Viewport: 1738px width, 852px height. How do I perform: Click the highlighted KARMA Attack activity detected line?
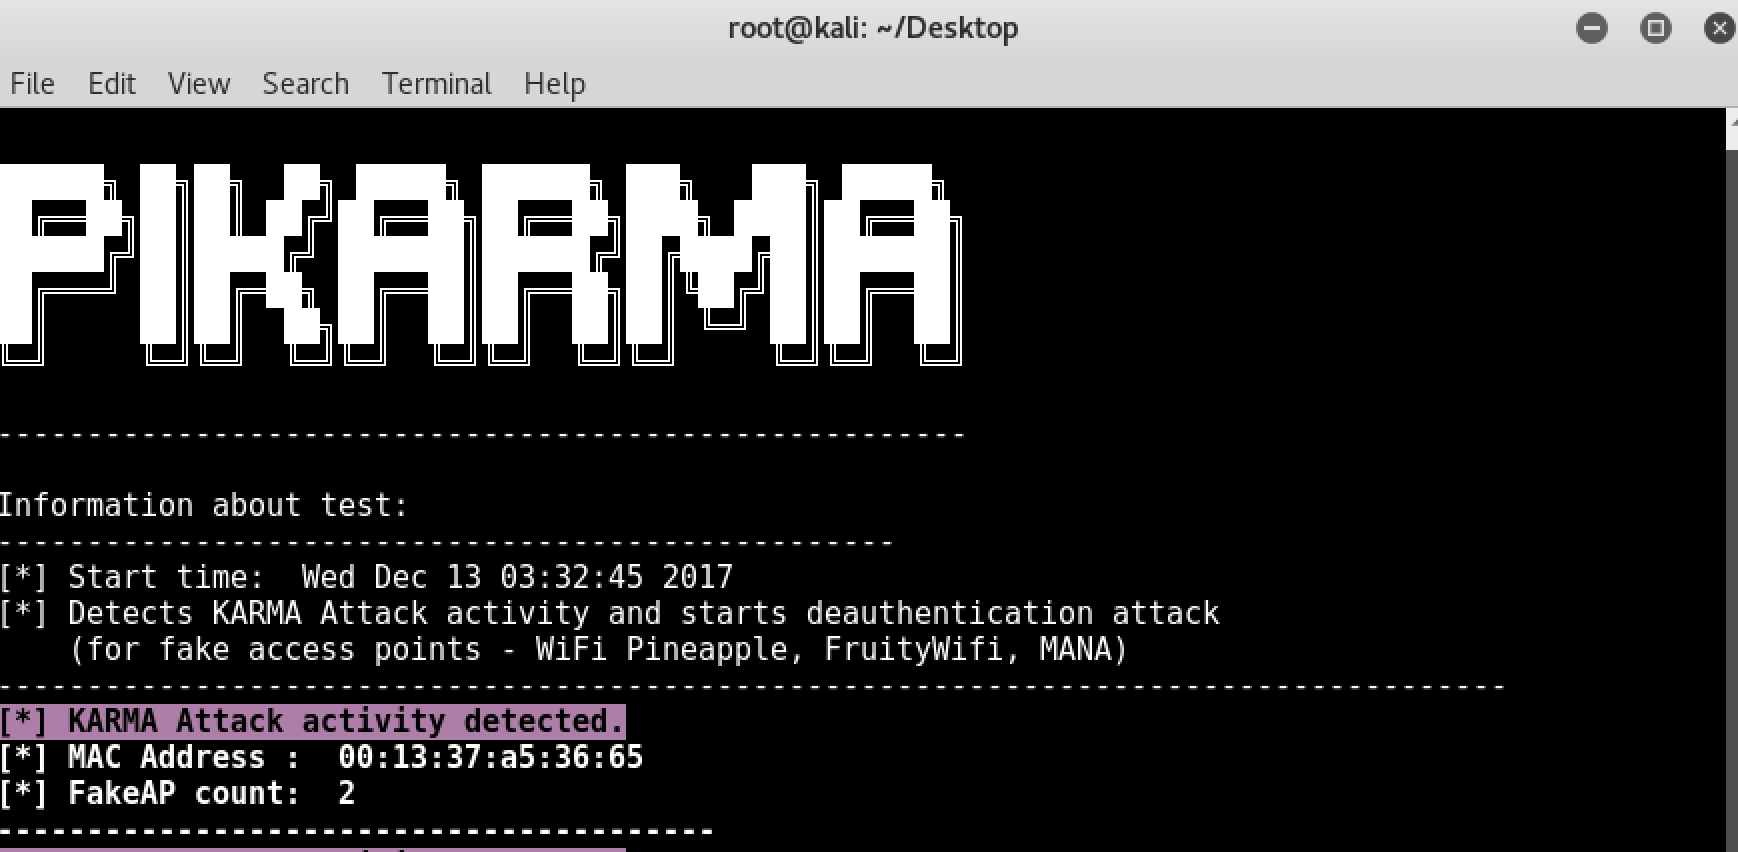[x=312, y=721]
